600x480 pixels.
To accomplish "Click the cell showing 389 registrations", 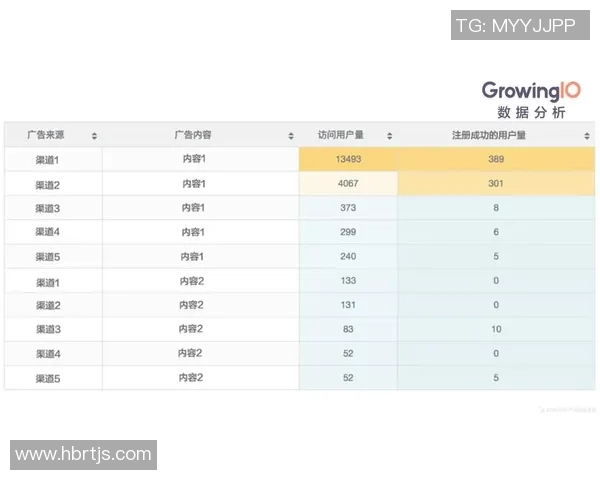I will [496, 159].
